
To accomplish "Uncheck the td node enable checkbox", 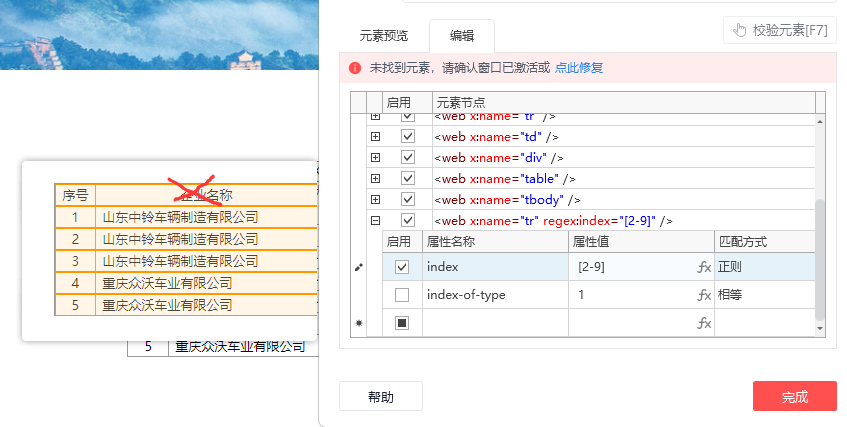I will [408, 136].
